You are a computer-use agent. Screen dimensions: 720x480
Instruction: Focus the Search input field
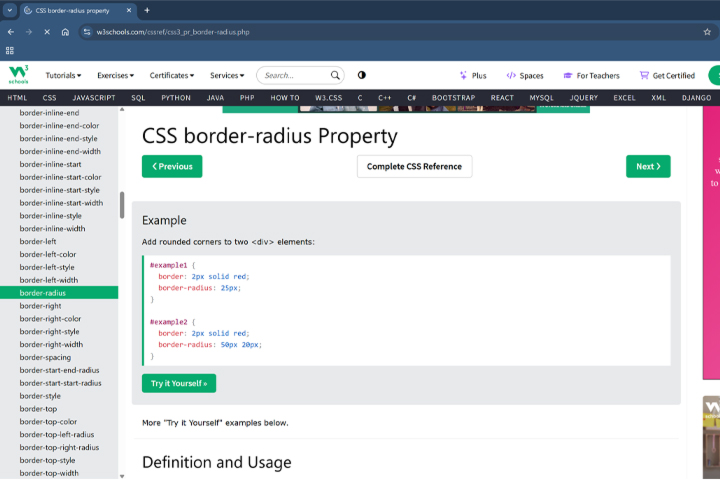(x=294, y=75)
